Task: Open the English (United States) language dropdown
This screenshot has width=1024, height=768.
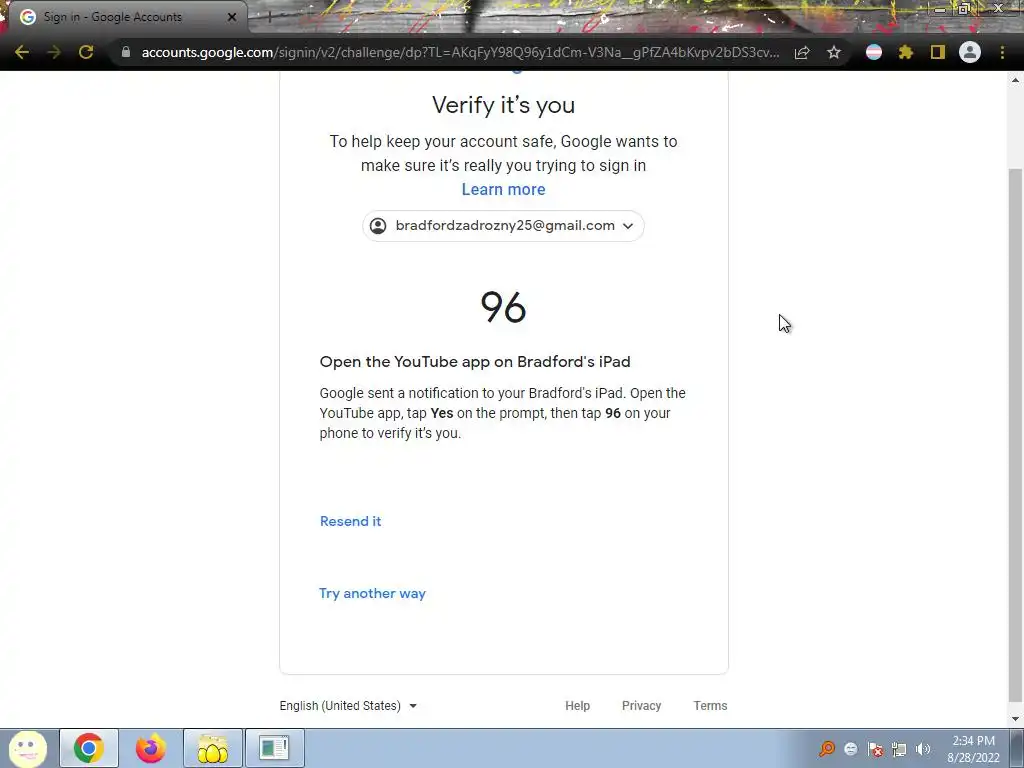Action: (x=348, y=706)
